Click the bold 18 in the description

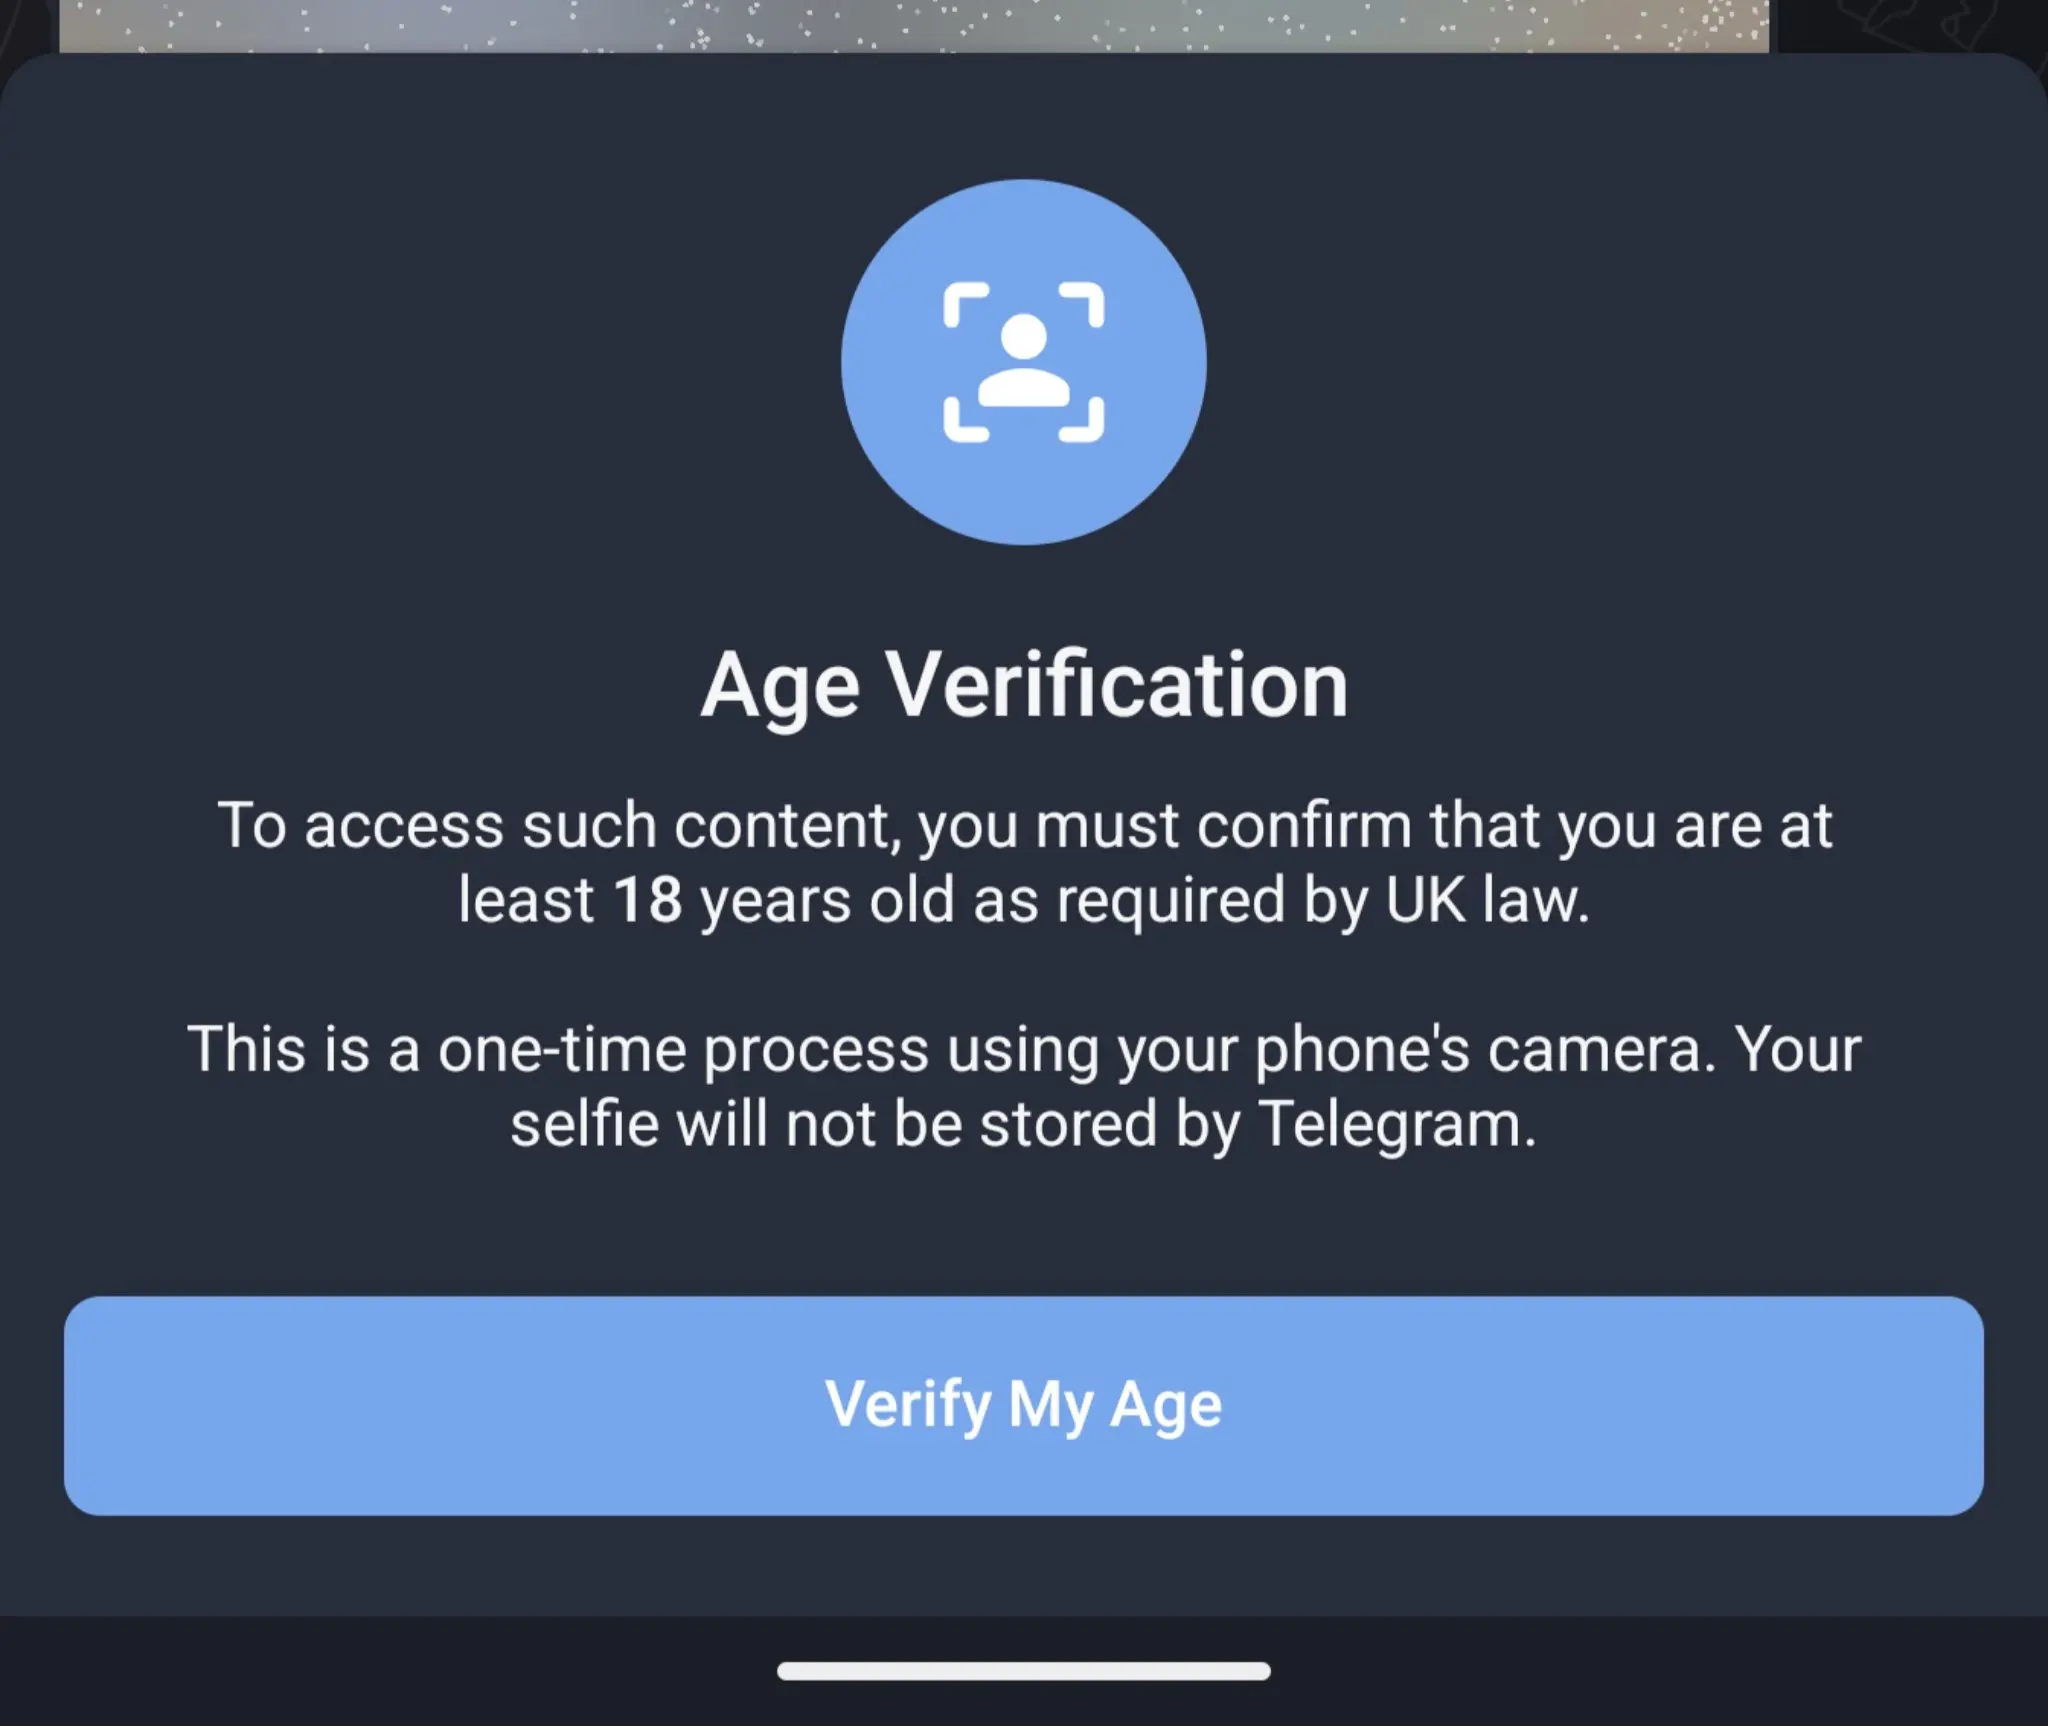point(648,899)
